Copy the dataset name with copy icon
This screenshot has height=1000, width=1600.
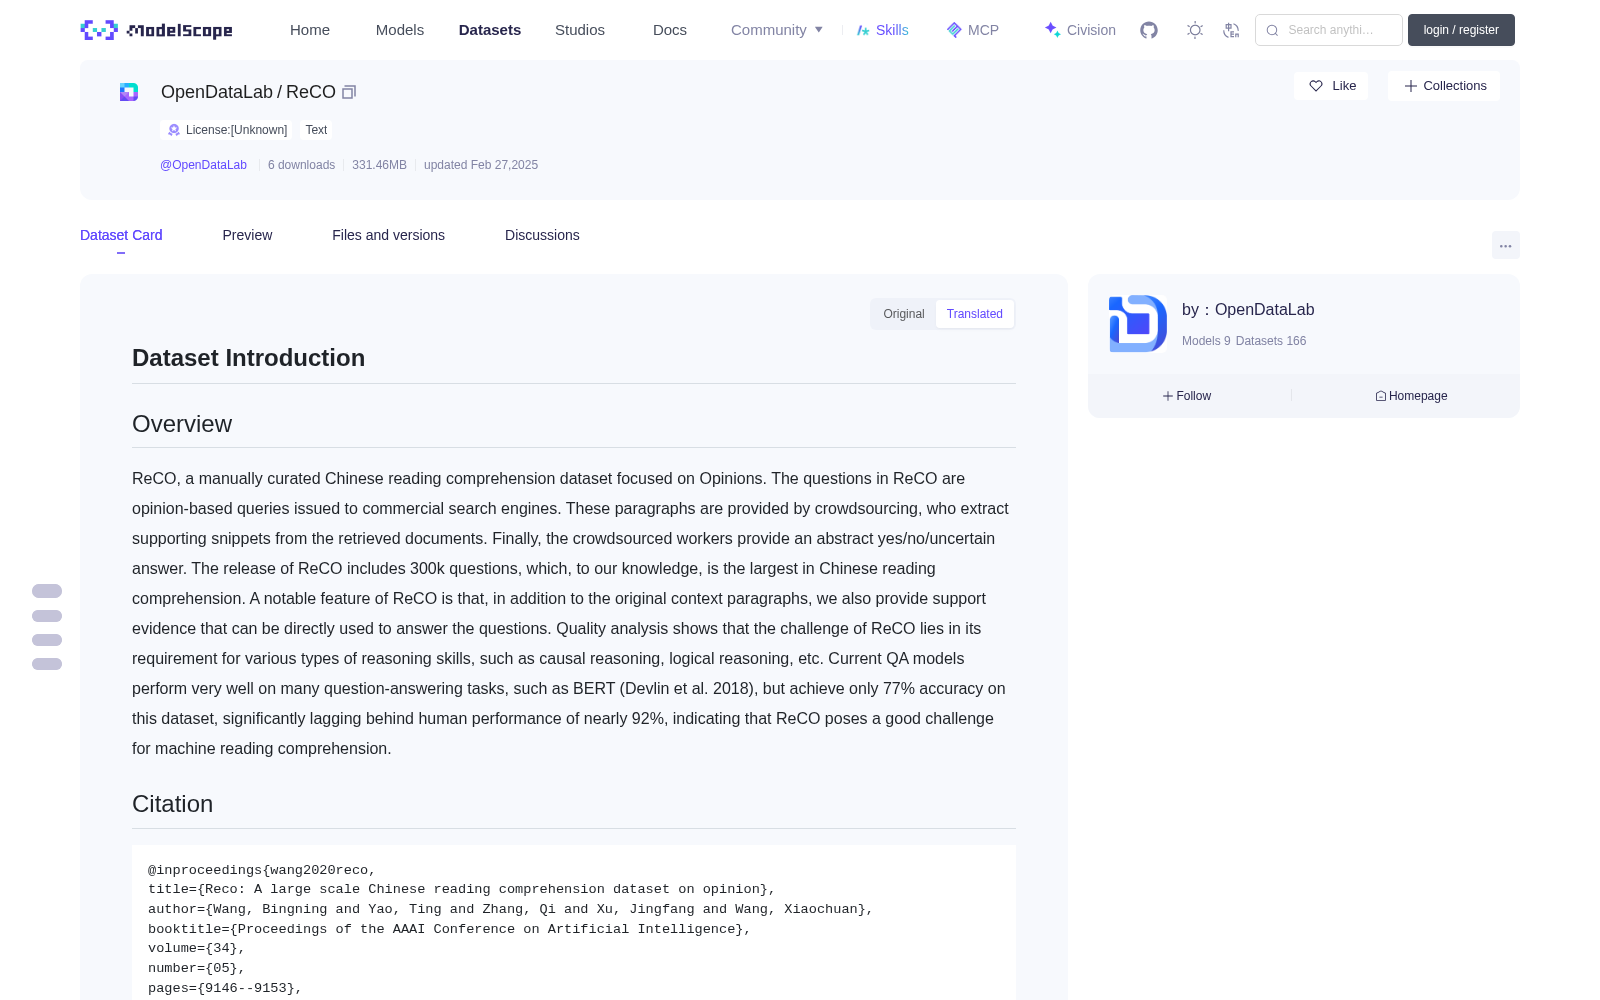pos(349,92)
